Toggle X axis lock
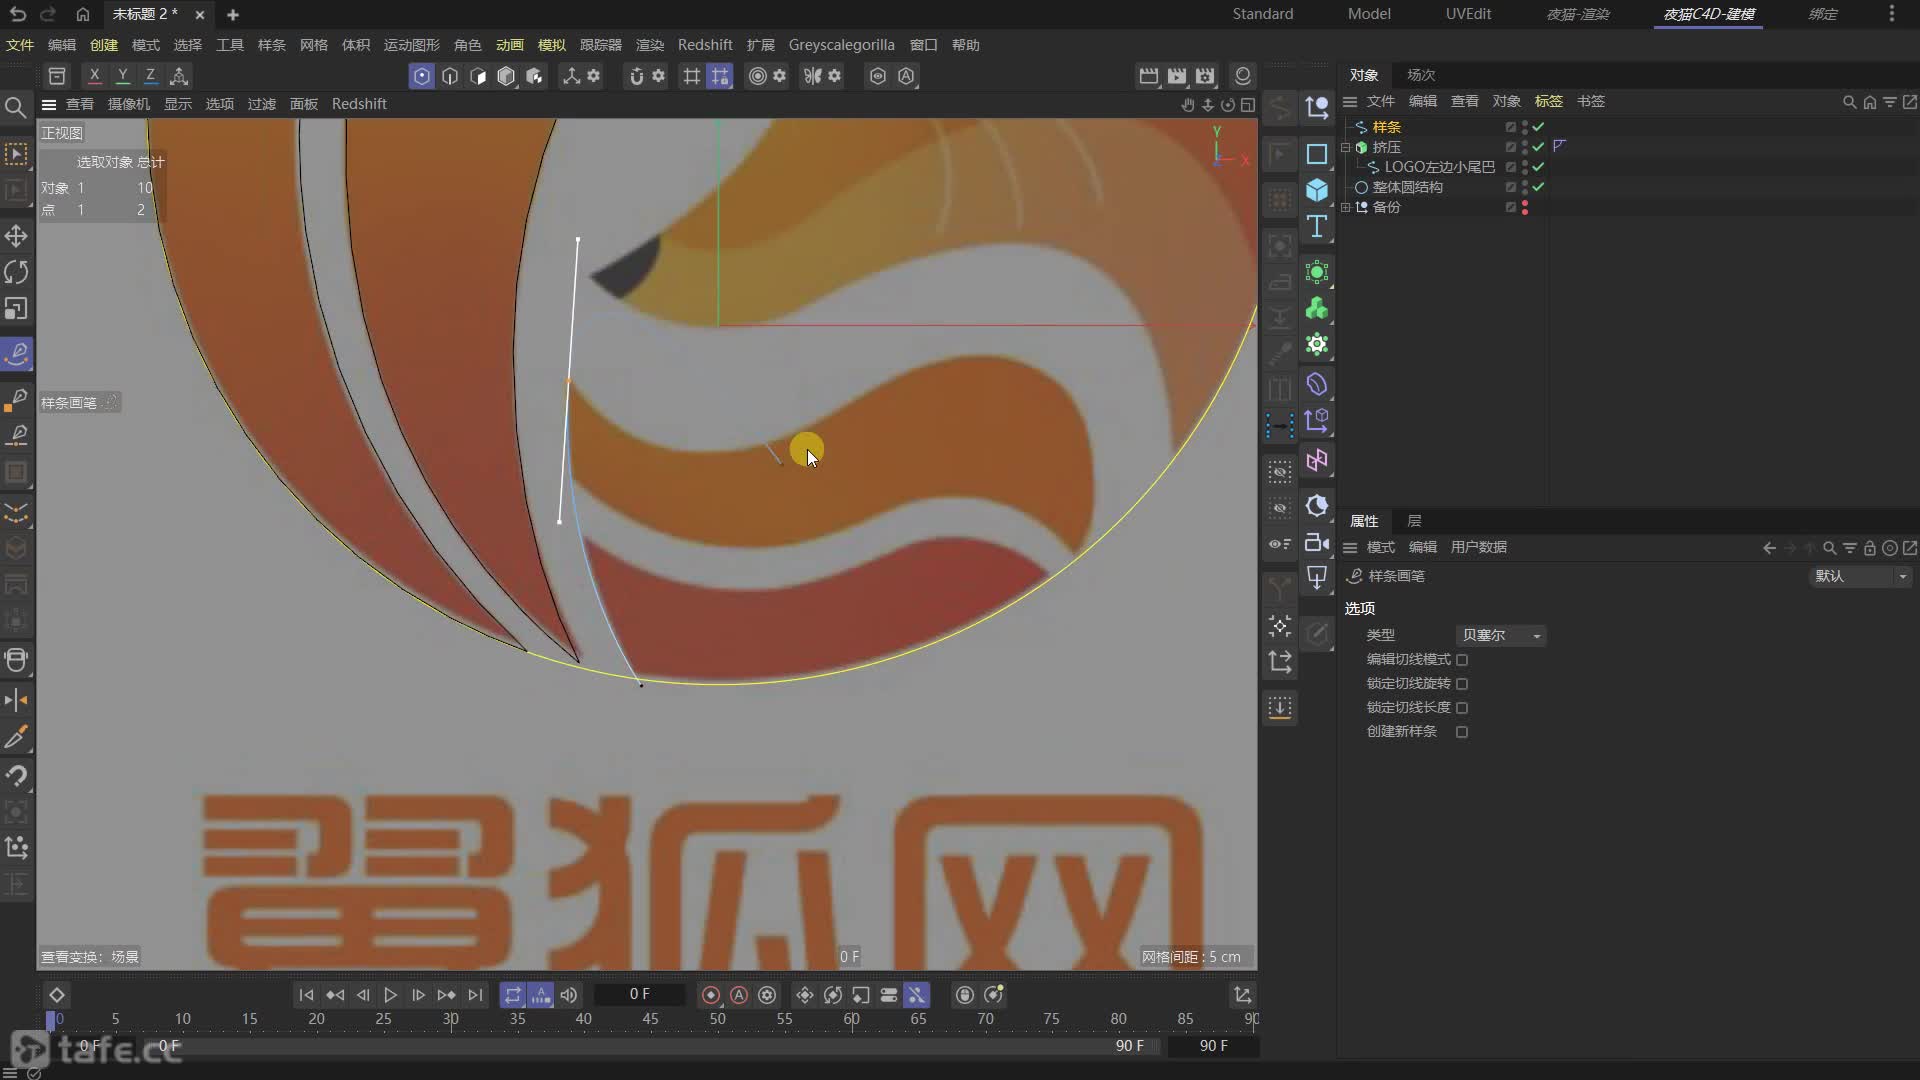1920x1080 pixels. pos(94,76)
